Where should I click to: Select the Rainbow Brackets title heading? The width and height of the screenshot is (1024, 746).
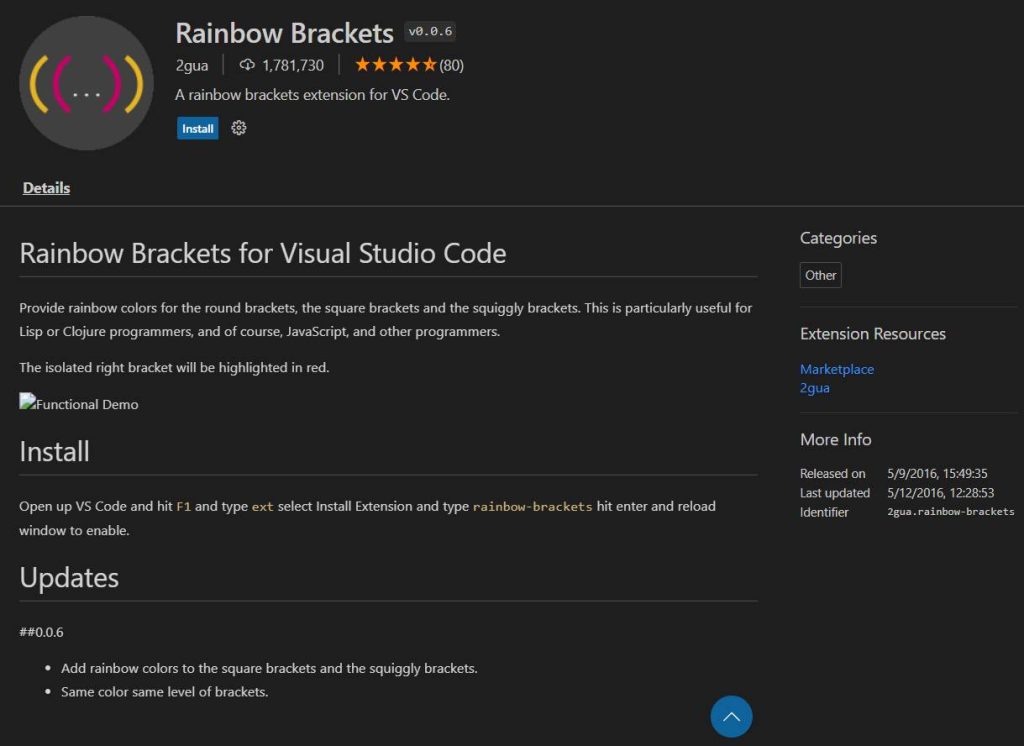pos(284,33)
